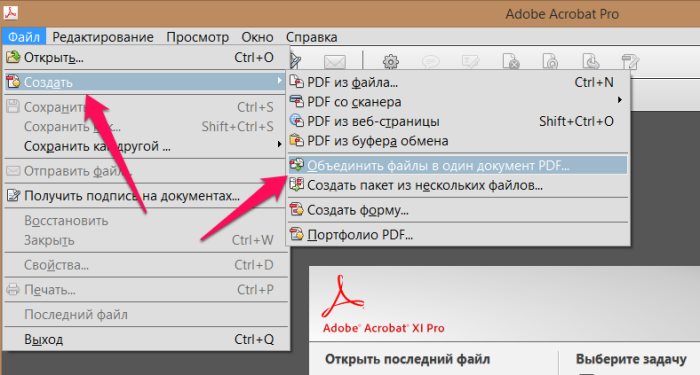Click the icon beside Создать
Screen dimensions: 700x375
pos(13,82)
